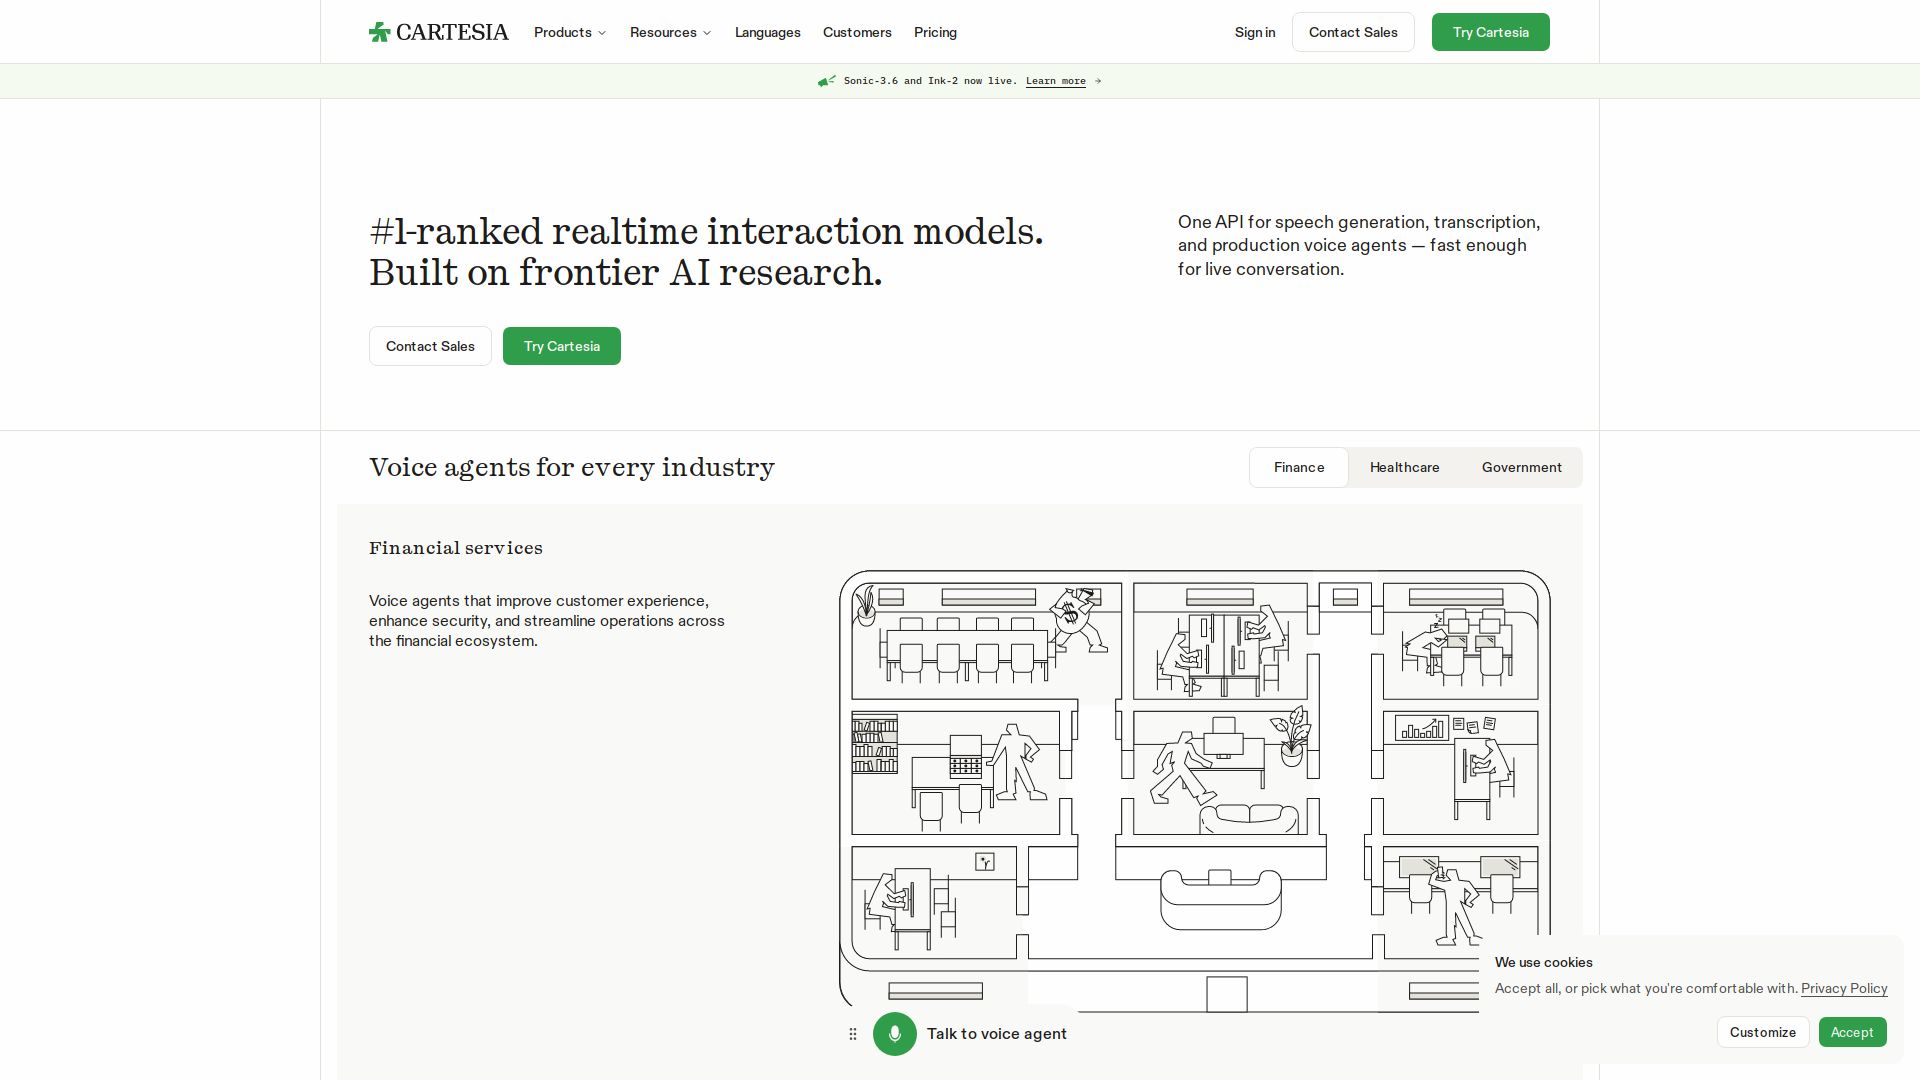Click the Sonic-3.6 and Ink-2 now live text
The image size is (1920, 1080).
point(930,81)
